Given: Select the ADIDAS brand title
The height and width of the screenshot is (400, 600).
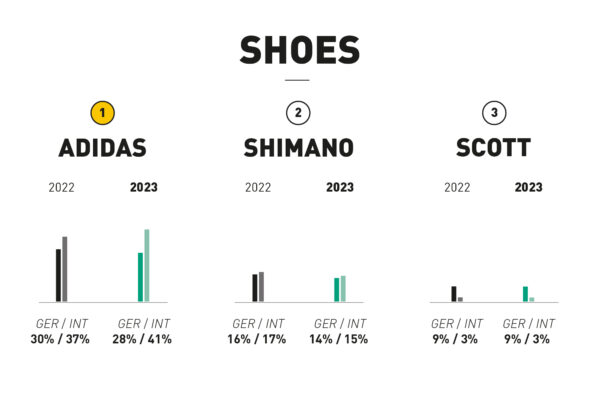Looking at the screenshot, I should click(103, 148).
